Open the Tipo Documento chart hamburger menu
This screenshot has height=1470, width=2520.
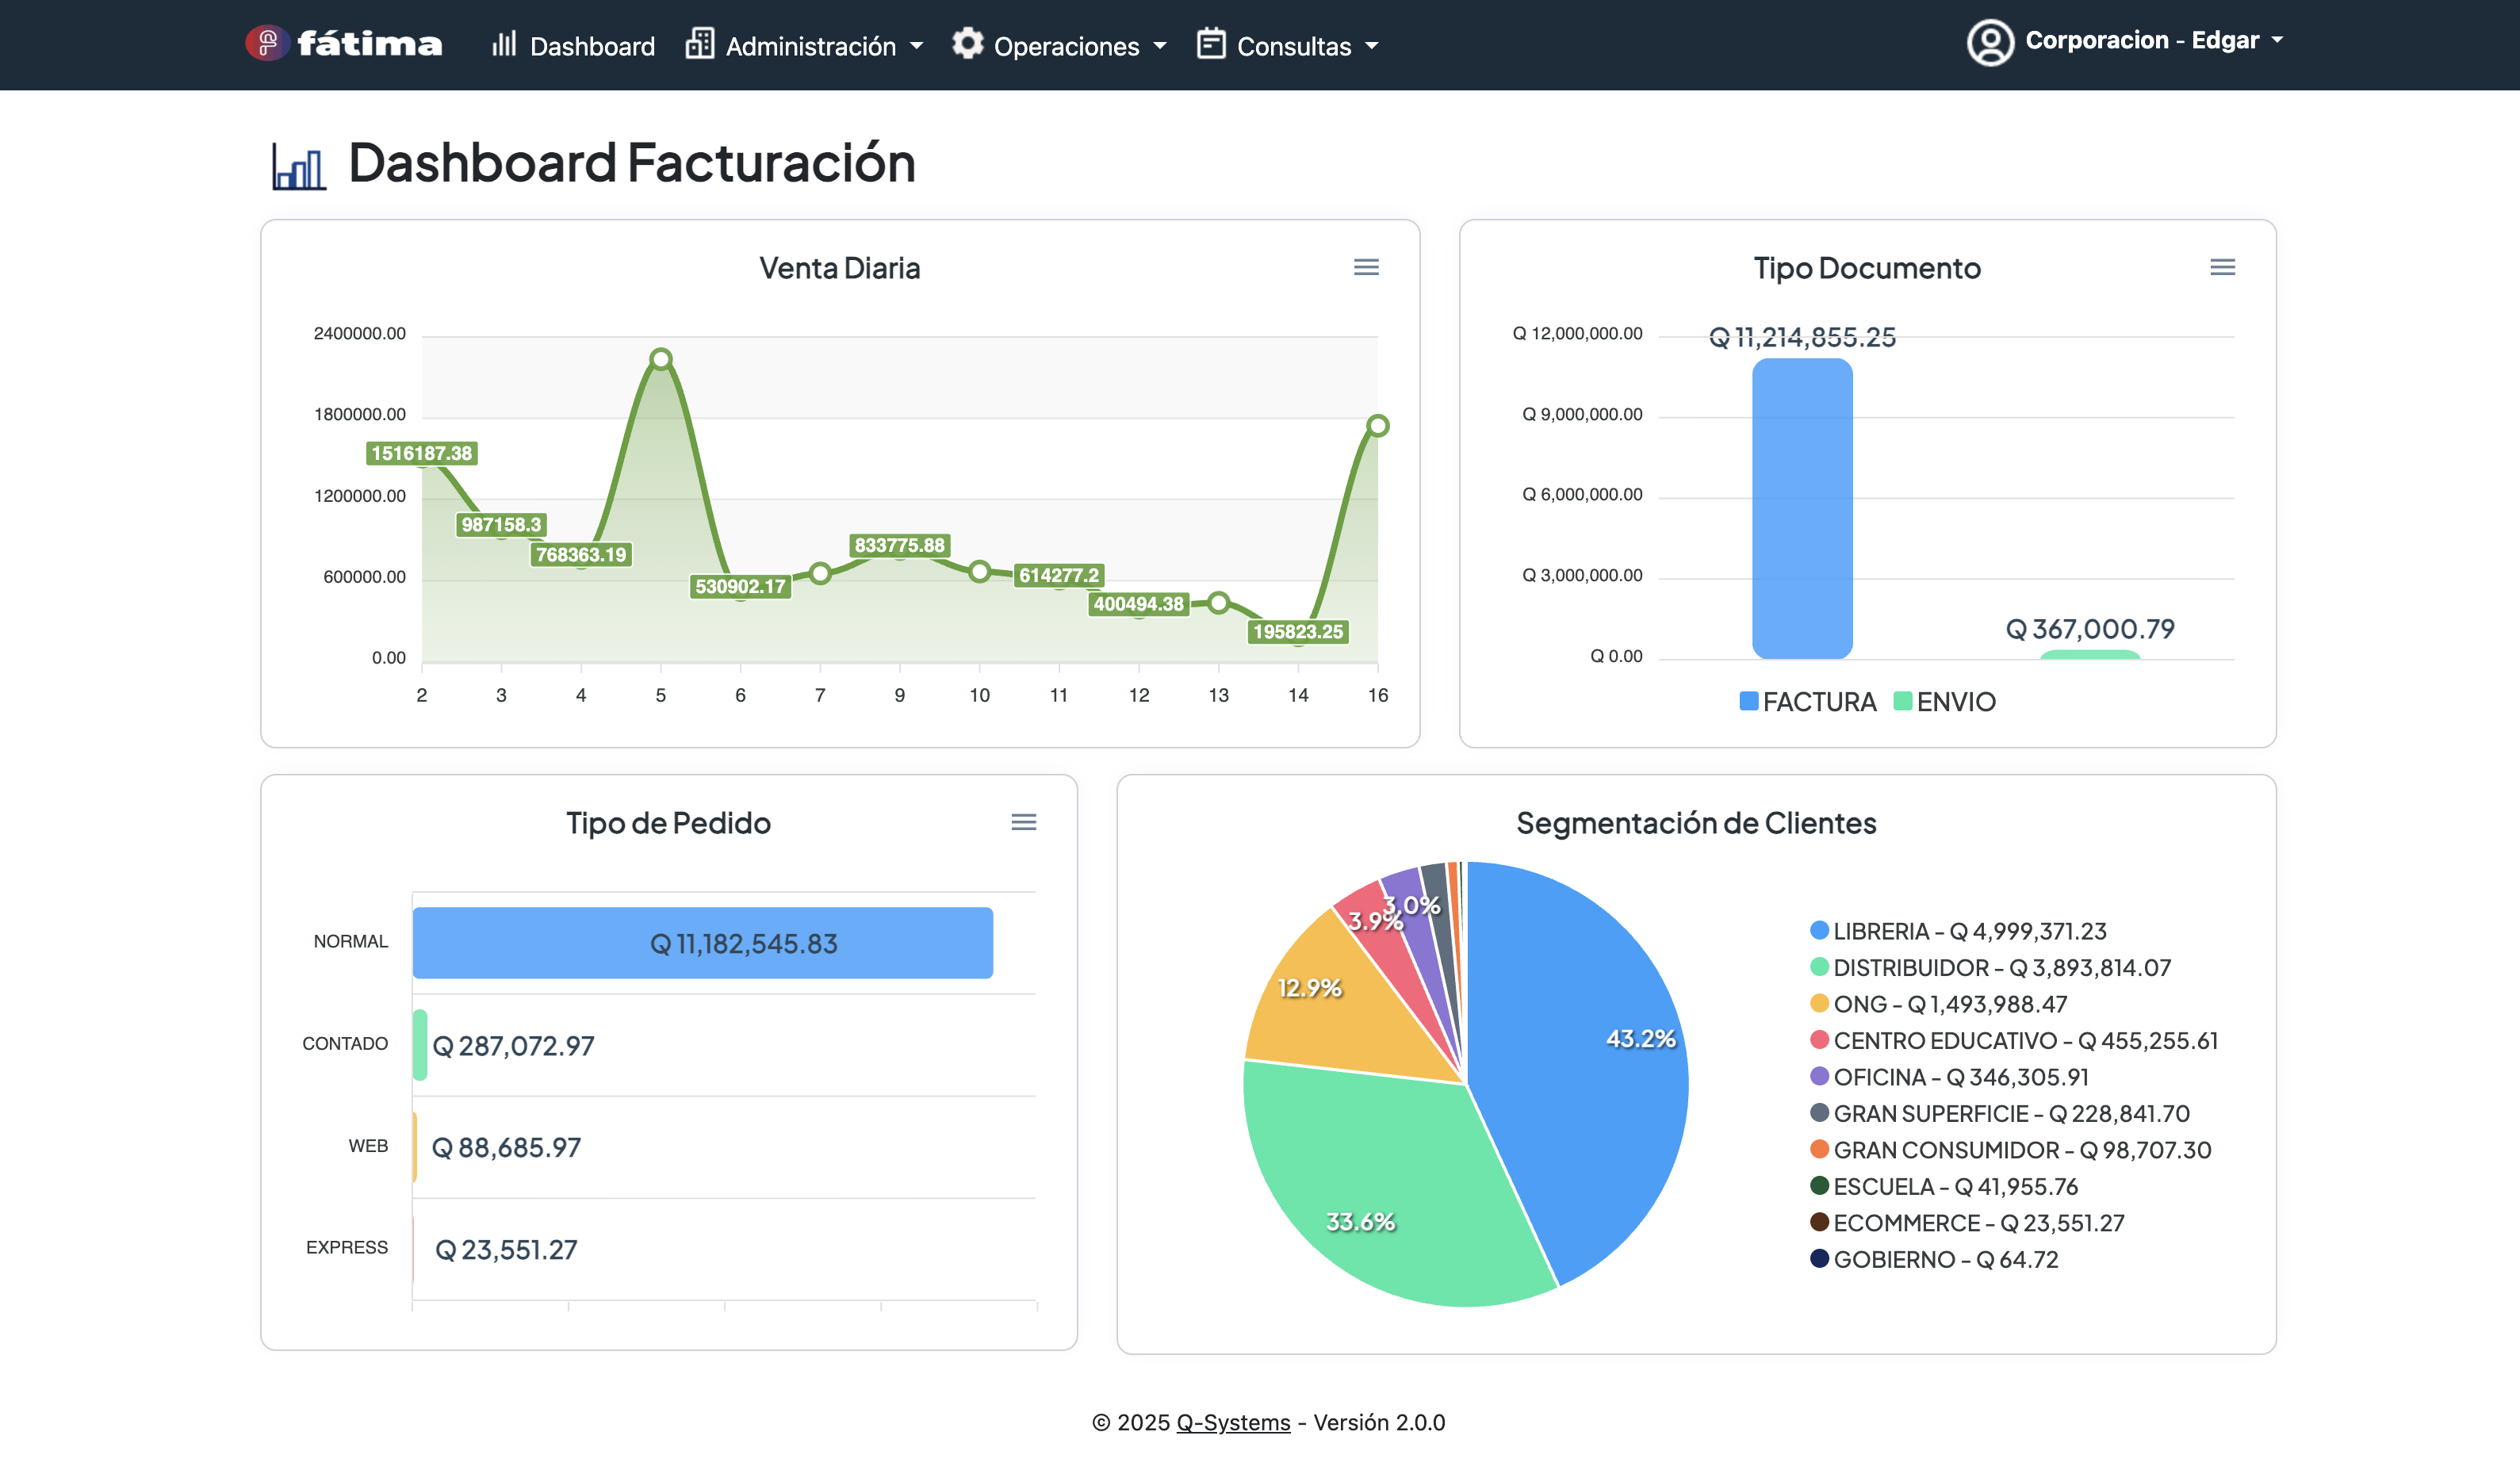tap(2222, 267)
